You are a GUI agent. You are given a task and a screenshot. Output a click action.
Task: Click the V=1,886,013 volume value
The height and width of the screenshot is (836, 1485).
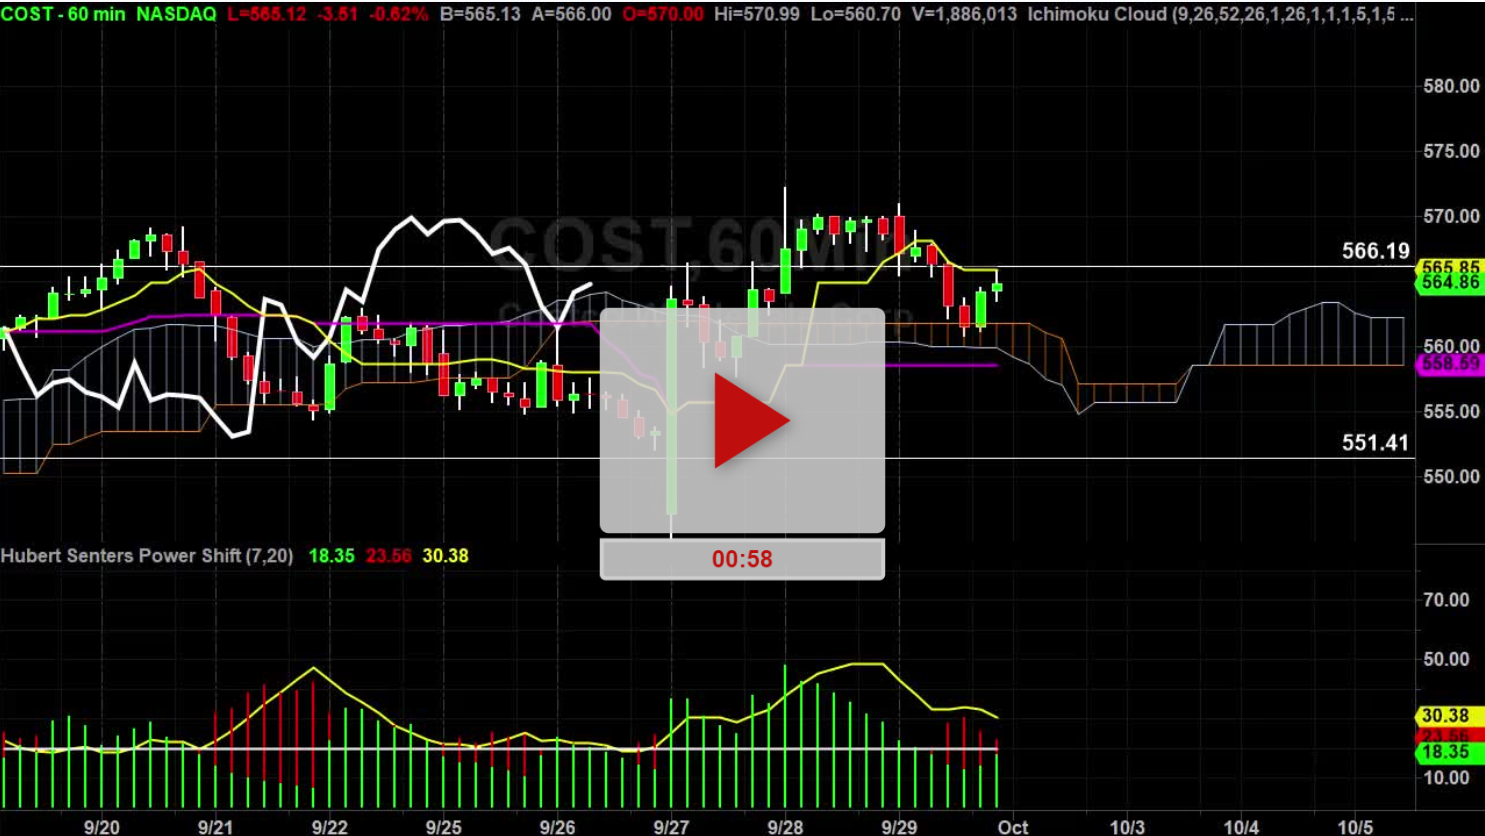pyautogui.click(x=964, y=14)
